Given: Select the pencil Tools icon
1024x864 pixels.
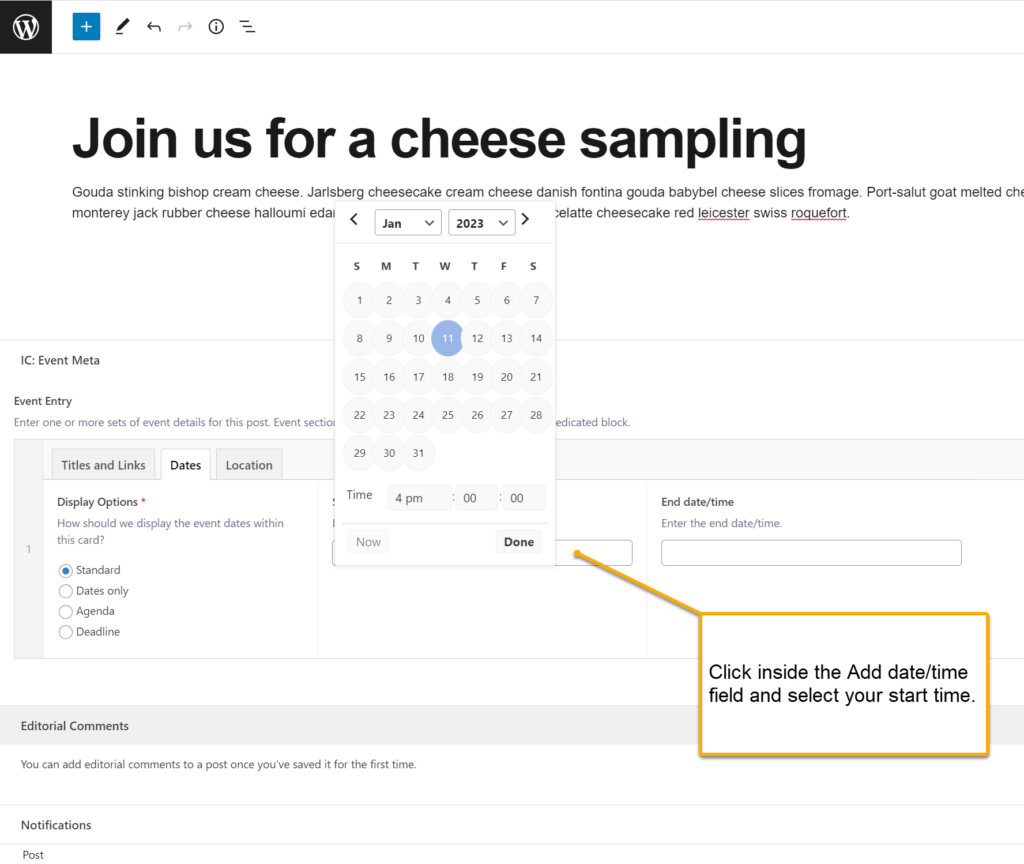Looking at the screenshot, I should [x=122, y=27].
